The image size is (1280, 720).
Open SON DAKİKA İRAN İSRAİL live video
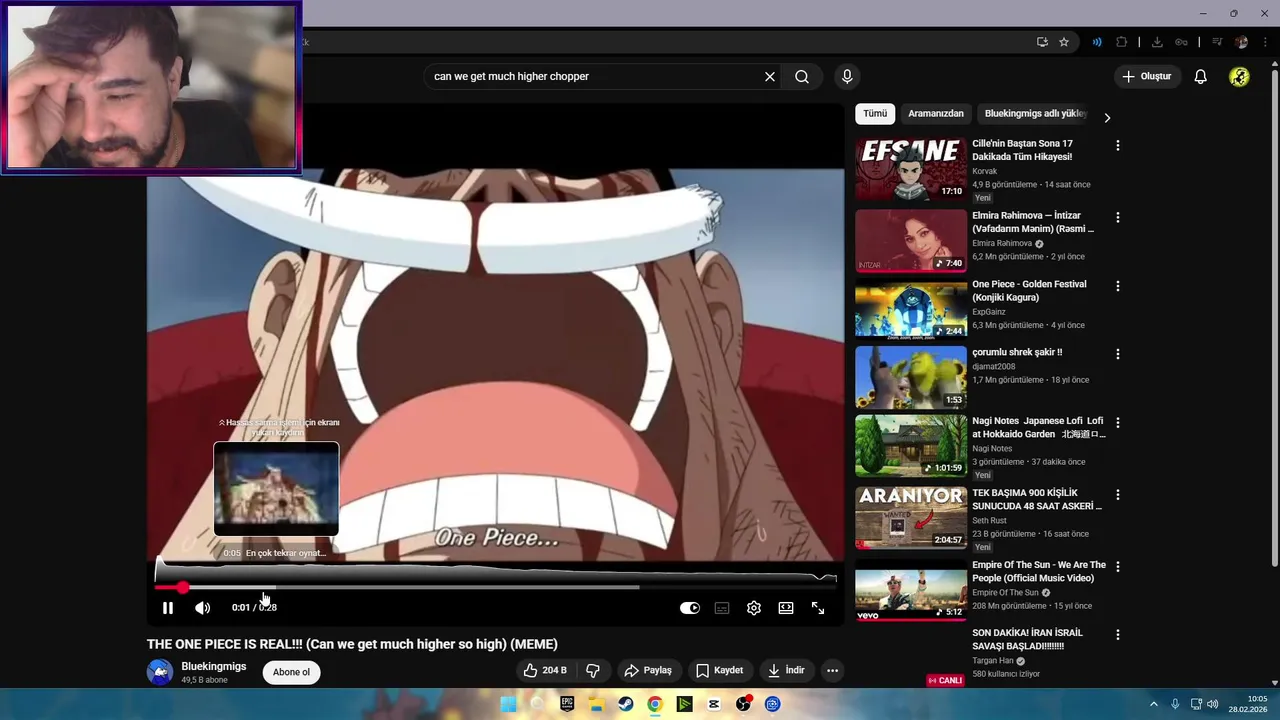click(1028, 639)
